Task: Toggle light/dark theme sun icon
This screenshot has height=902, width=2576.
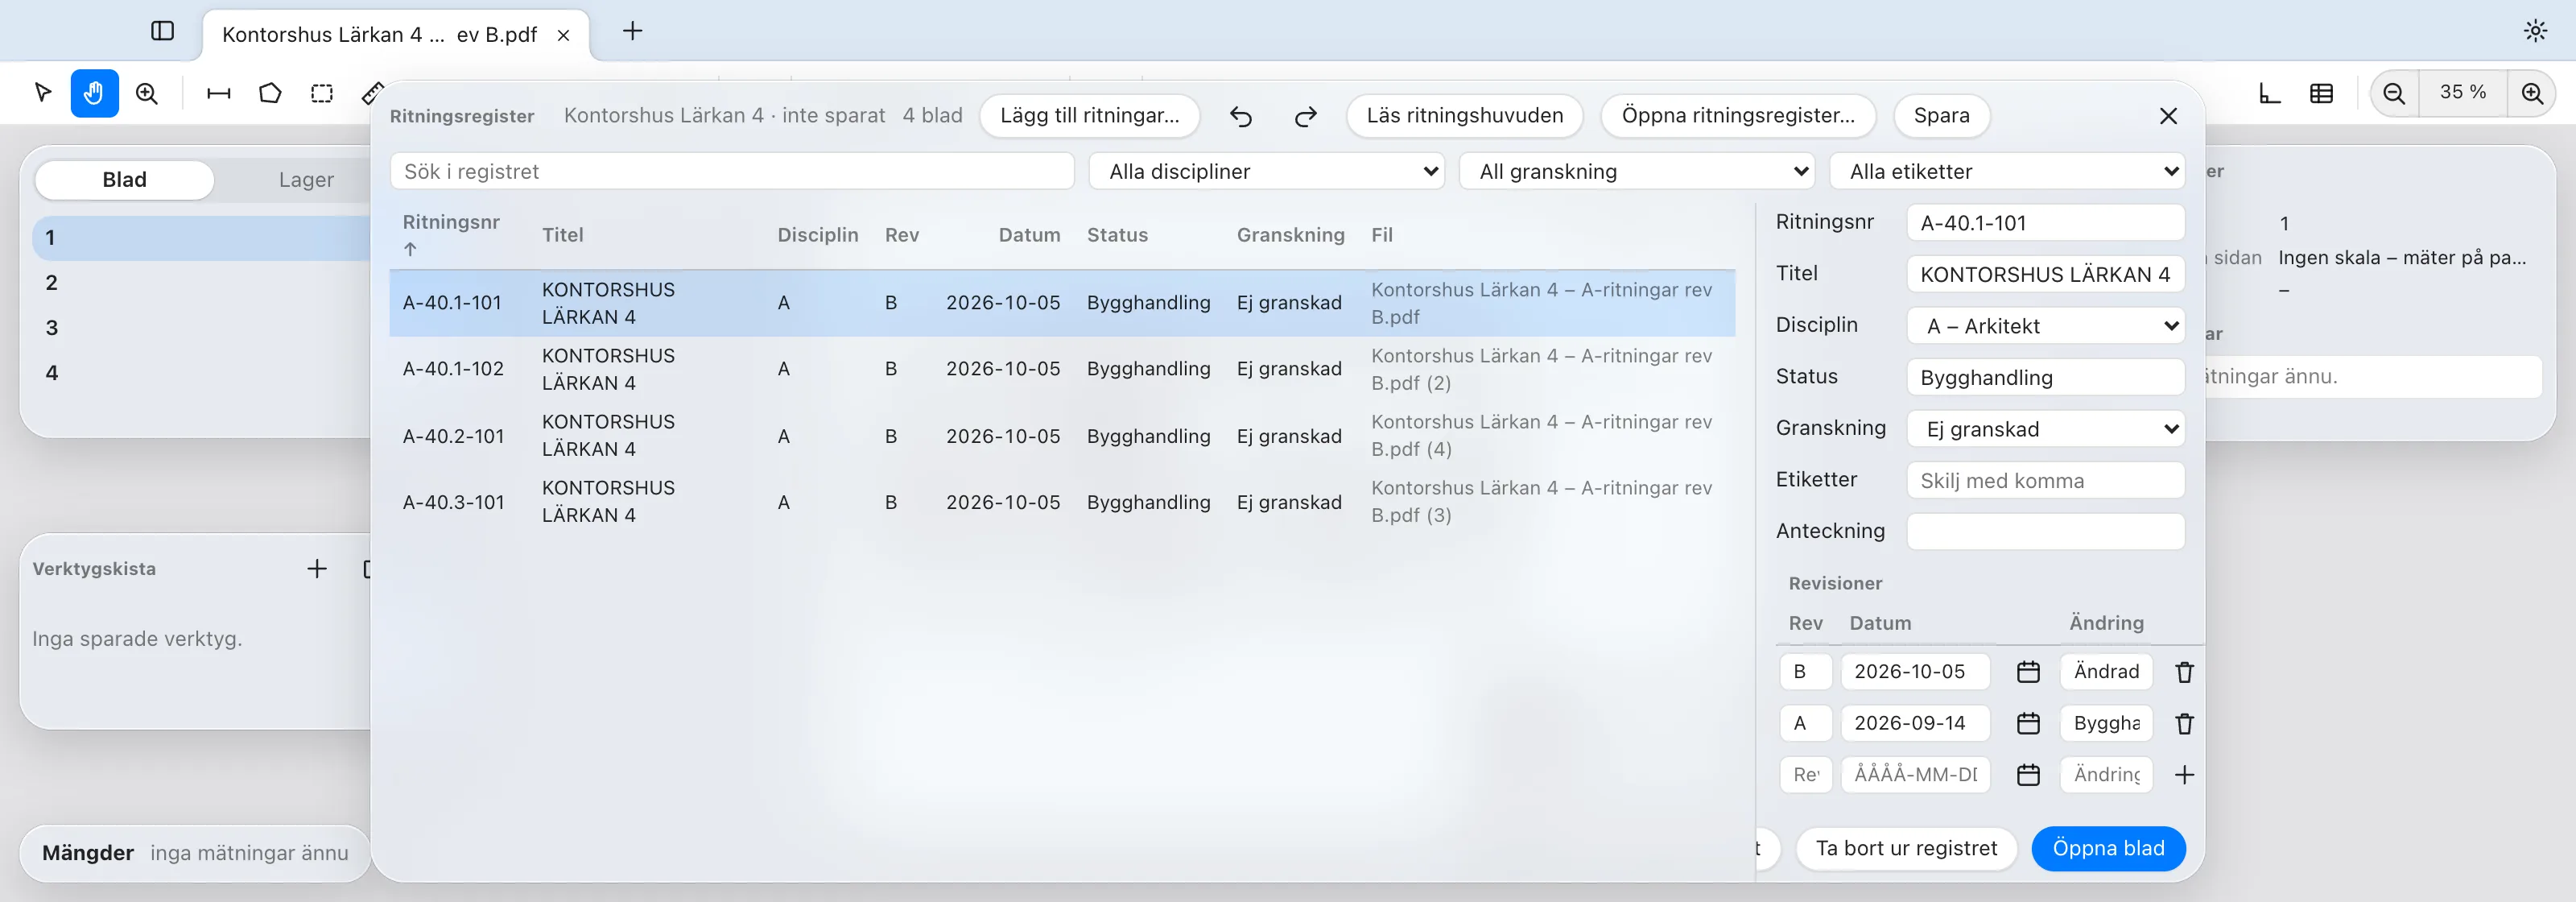Action: (x=2535, y=31)
